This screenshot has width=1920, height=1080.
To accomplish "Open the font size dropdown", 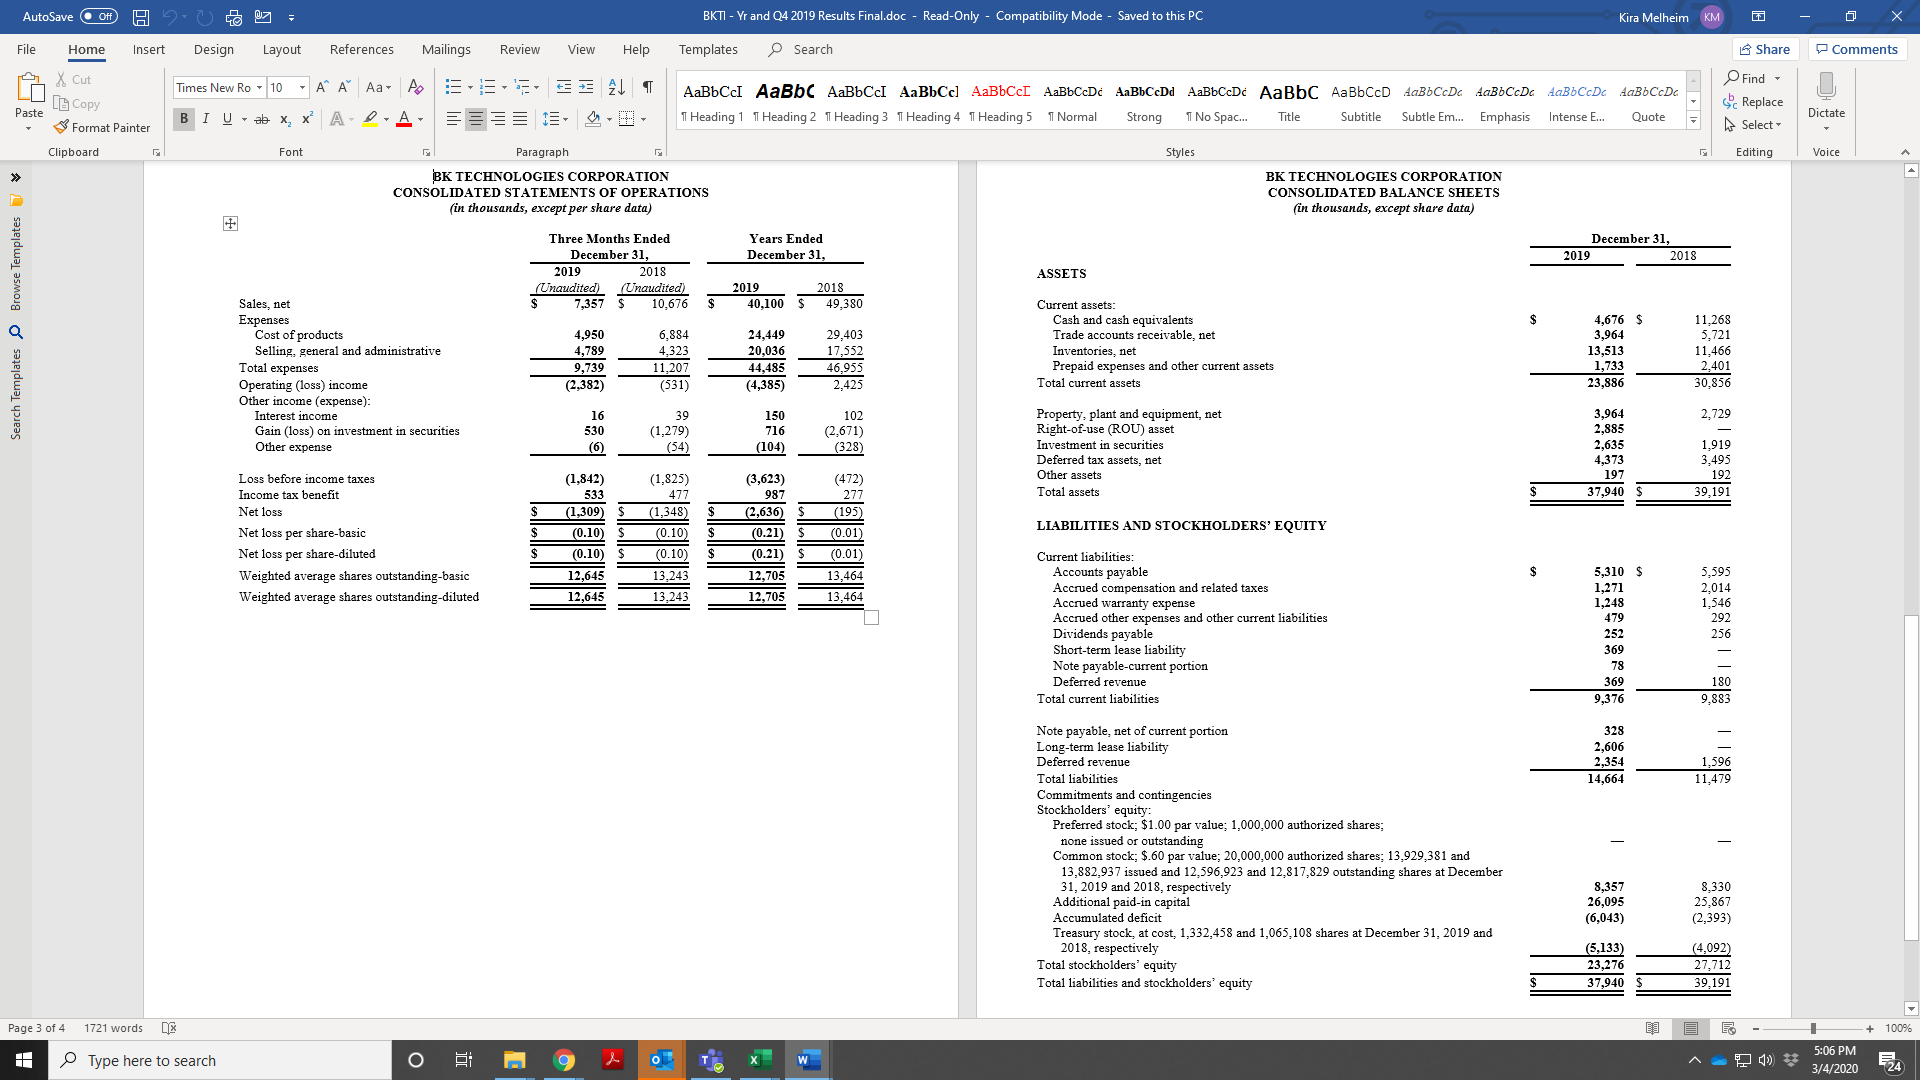I will point(302,87).
